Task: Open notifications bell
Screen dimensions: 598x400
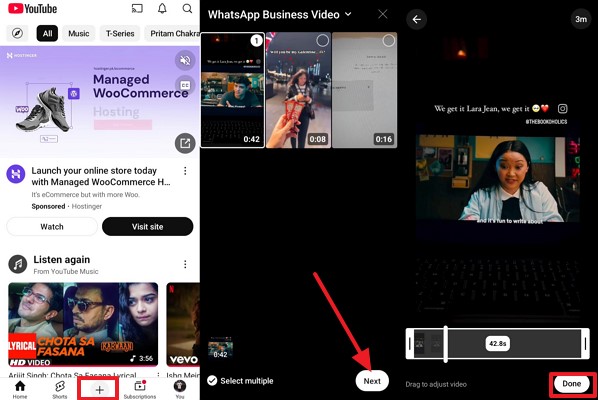Action: pos(162,8)
